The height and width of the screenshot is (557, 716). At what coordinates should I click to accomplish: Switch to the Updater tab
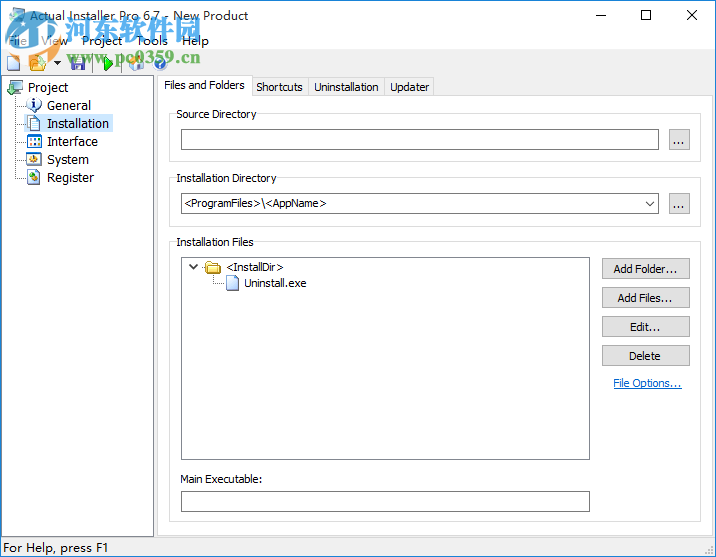point(409,87)
